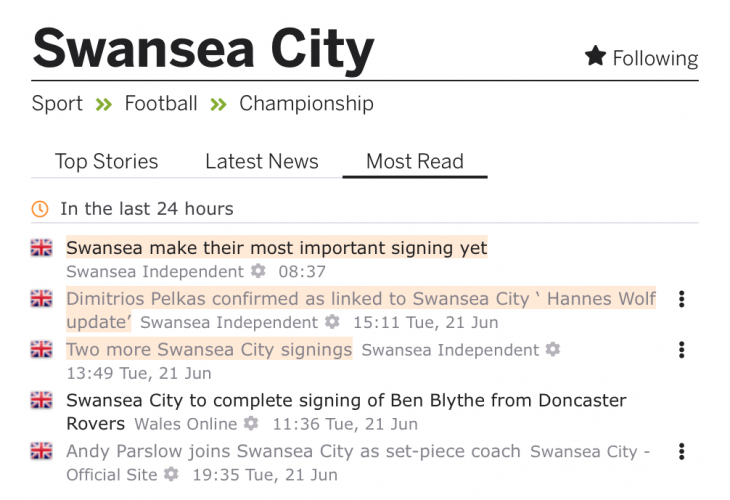Click the UK flag beside the first headline
The image size is (730, 500).
(41, 247)
